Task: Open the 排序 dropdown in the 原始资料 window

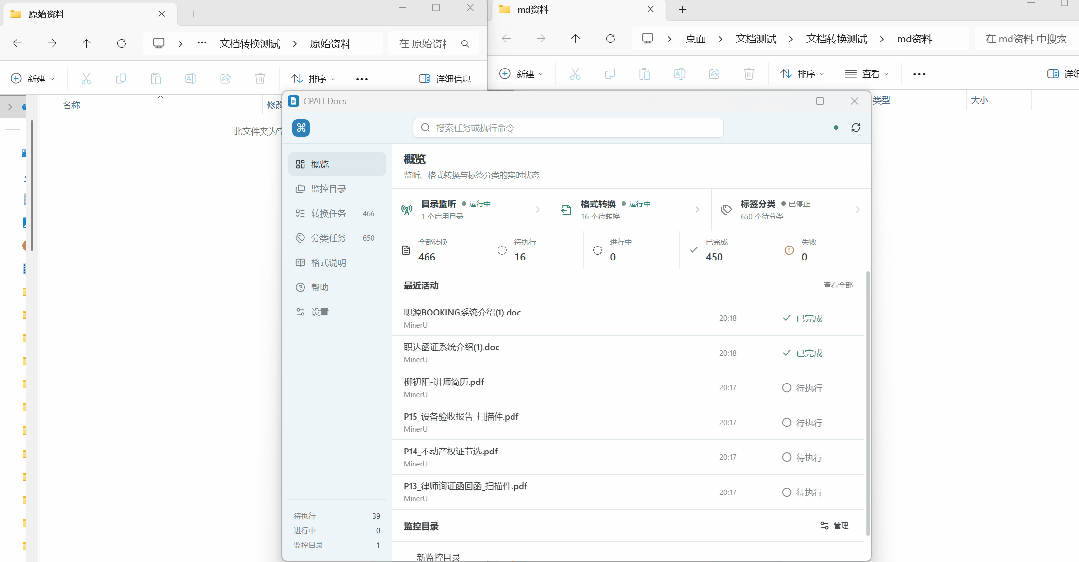Action: tap(312, 79)
